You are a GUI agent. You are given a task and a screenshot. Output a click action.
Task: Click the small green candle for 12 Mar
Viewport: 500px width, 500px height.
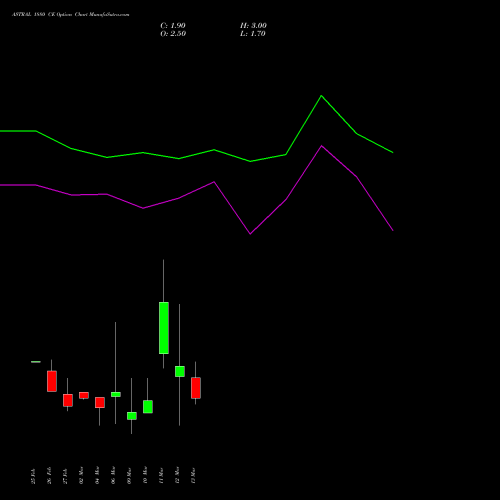coord(180,371)
